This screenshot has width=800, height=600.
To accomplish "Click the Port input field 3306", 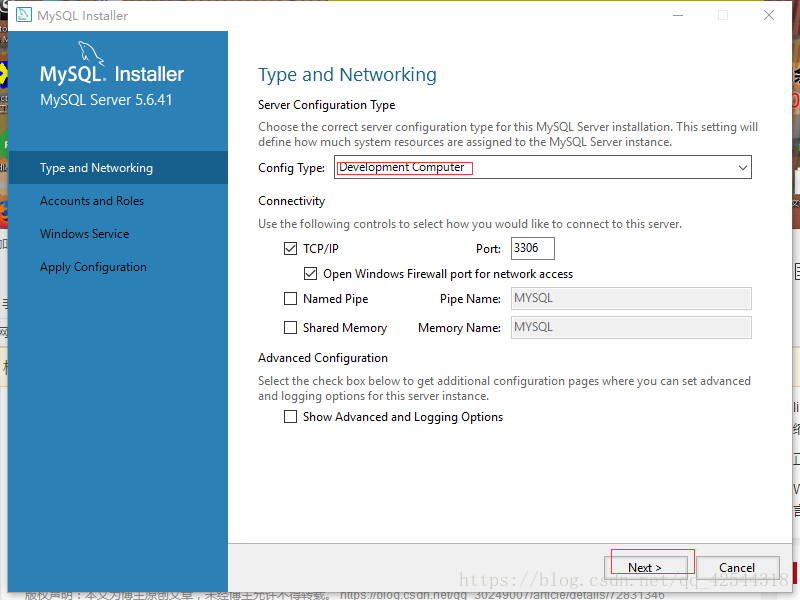I will [x=533, y=248].
